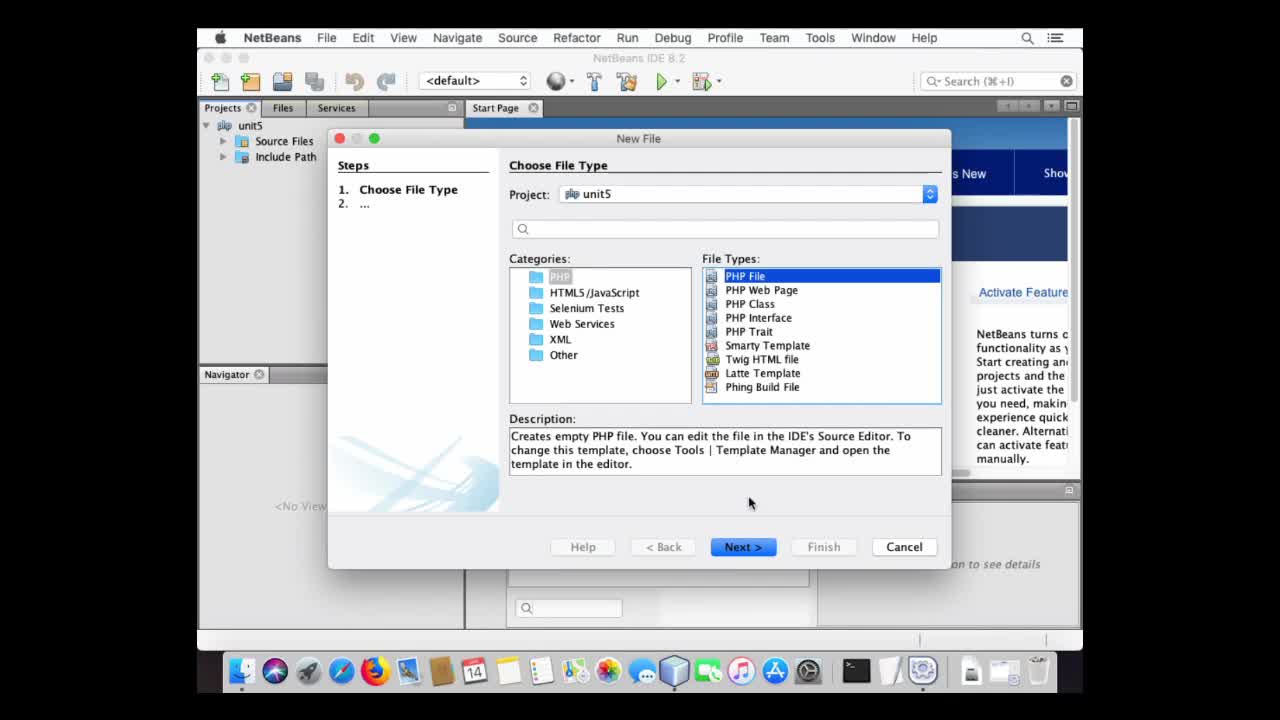Open Calendar from the dock
The width and height of the screenshot is (1280, 720).
coord(474,670)
